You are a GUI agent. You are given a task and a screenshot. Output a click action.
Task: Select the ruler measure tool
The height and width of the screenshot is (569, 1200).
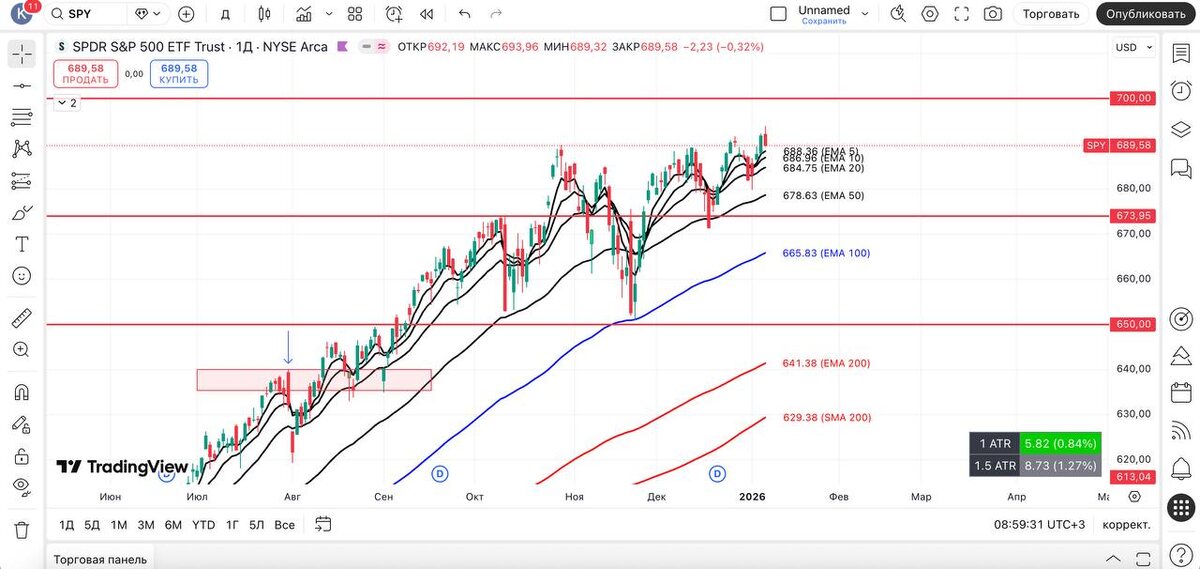pos(21,318)
